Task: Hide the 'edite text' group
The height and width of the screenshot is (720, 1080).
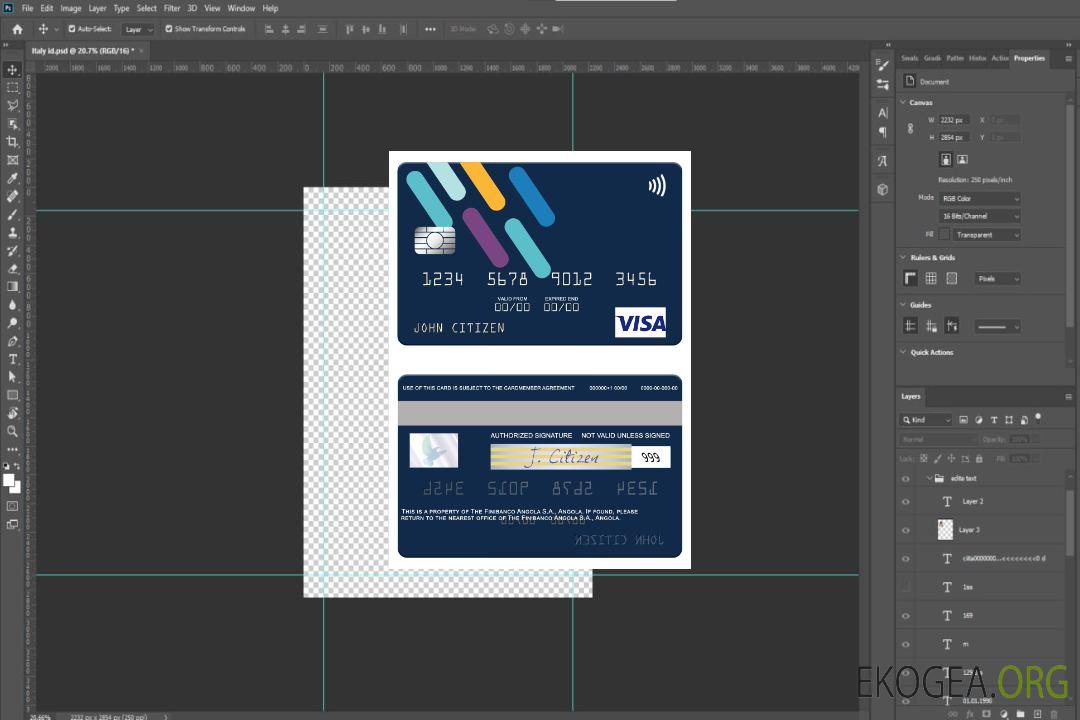Action: tap(906, 479)
